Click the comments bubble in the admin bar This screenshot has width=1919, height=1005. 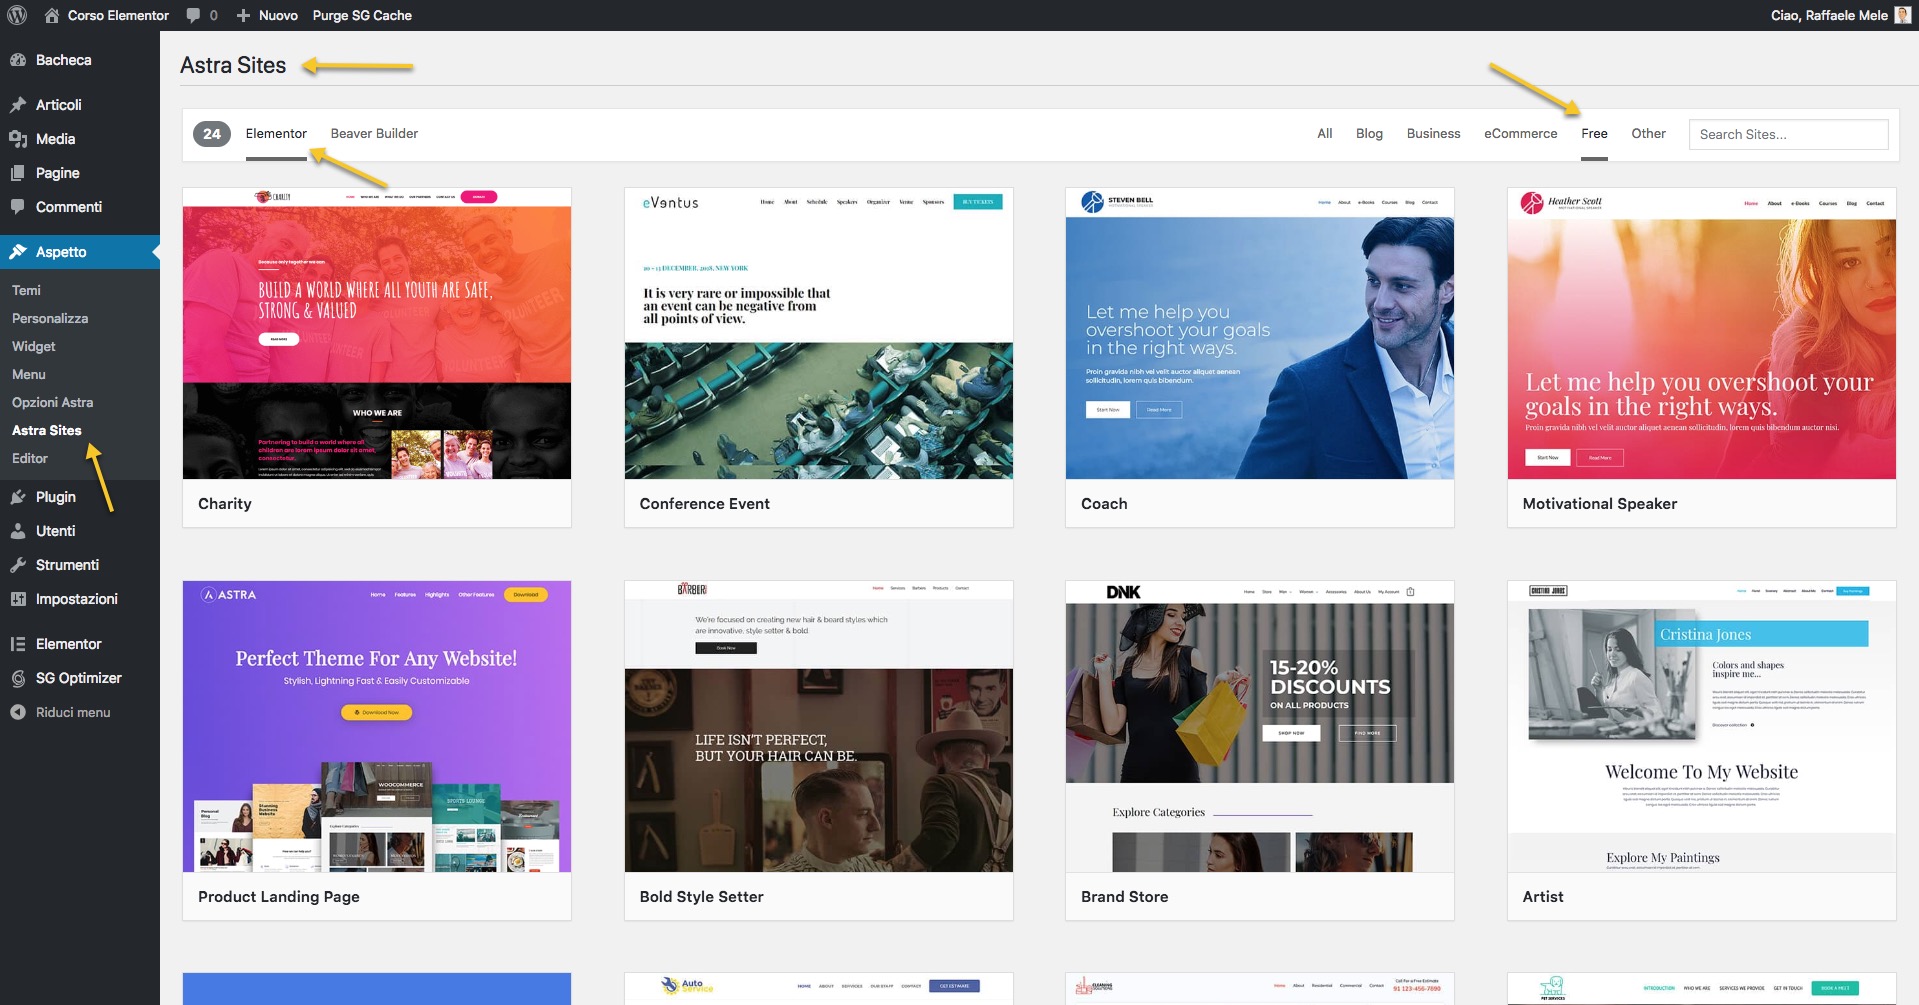(x=193, y=15)
